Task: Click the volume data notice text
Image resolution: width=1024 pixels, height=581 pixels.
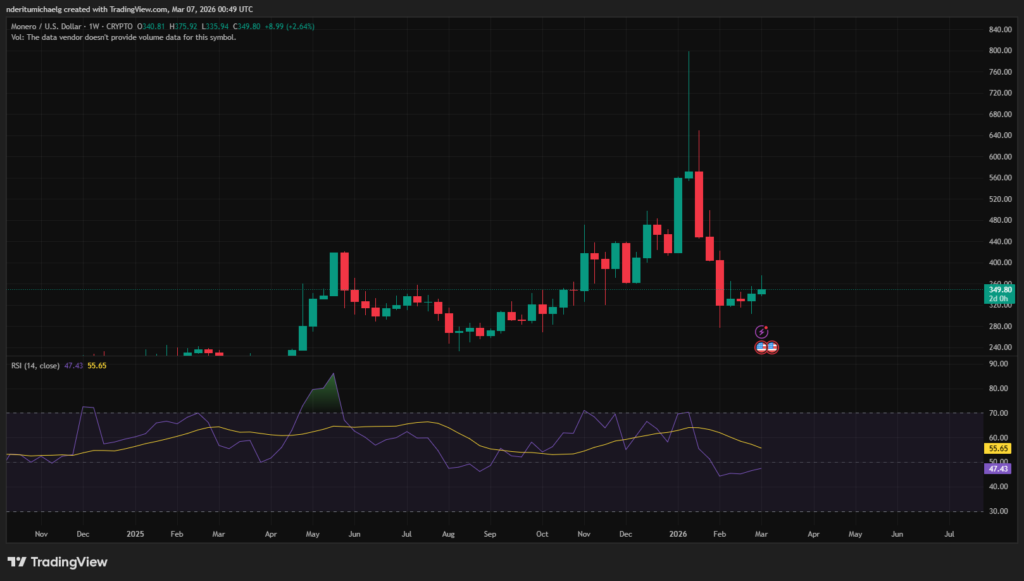Action: (x=124, y=38)
